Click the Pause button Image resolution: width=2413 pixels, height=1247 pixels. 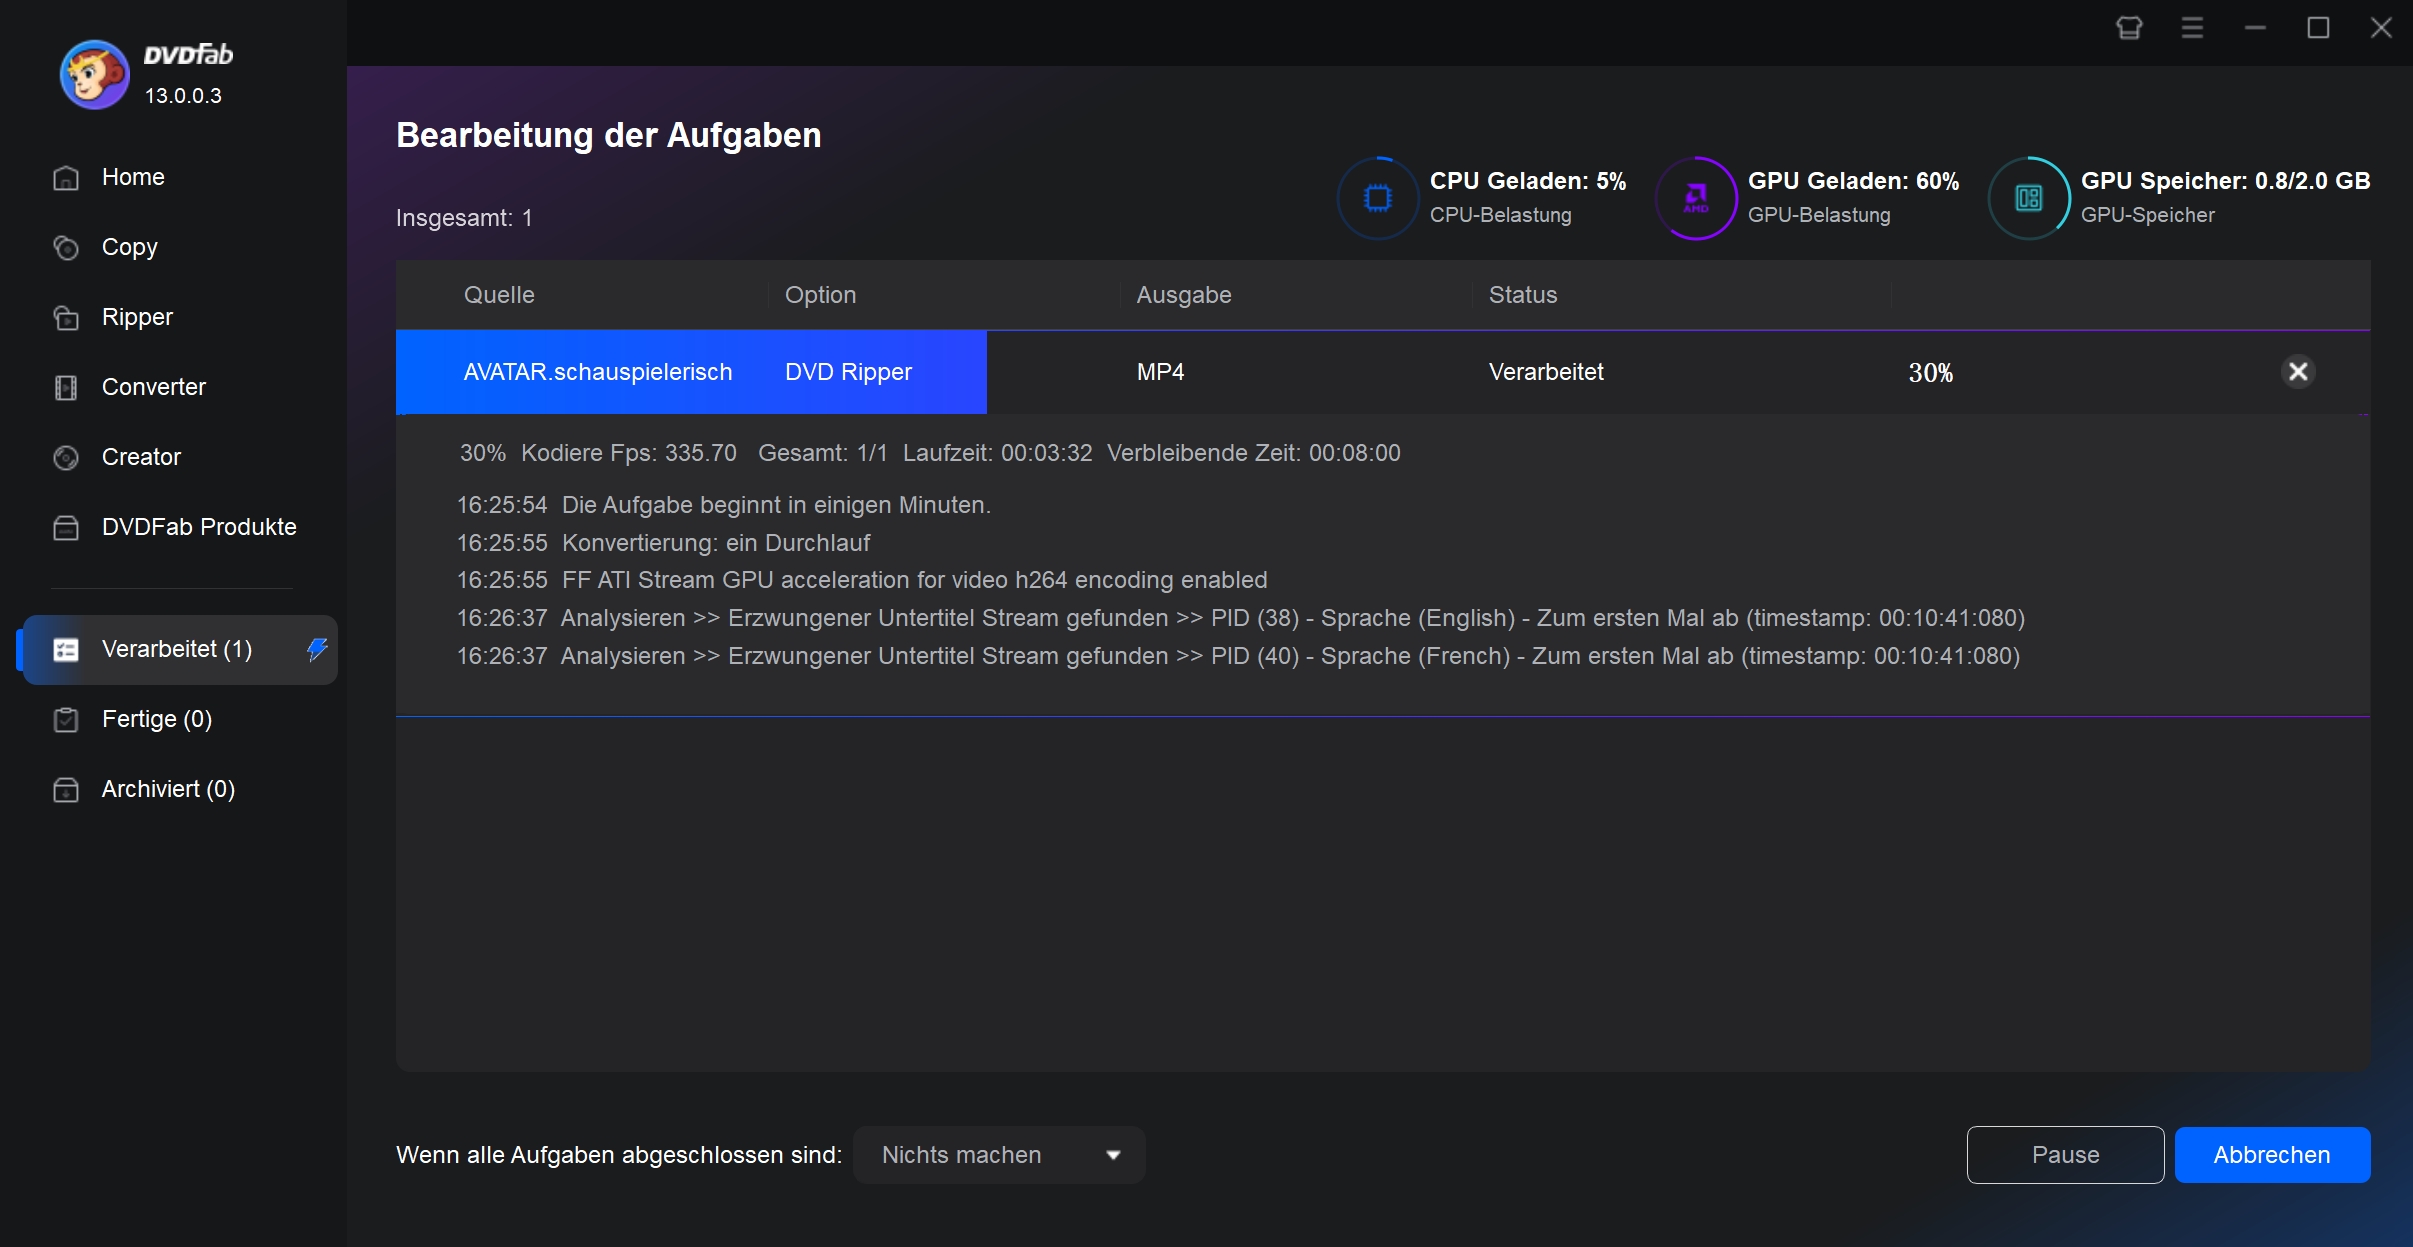(2065, 1155)
